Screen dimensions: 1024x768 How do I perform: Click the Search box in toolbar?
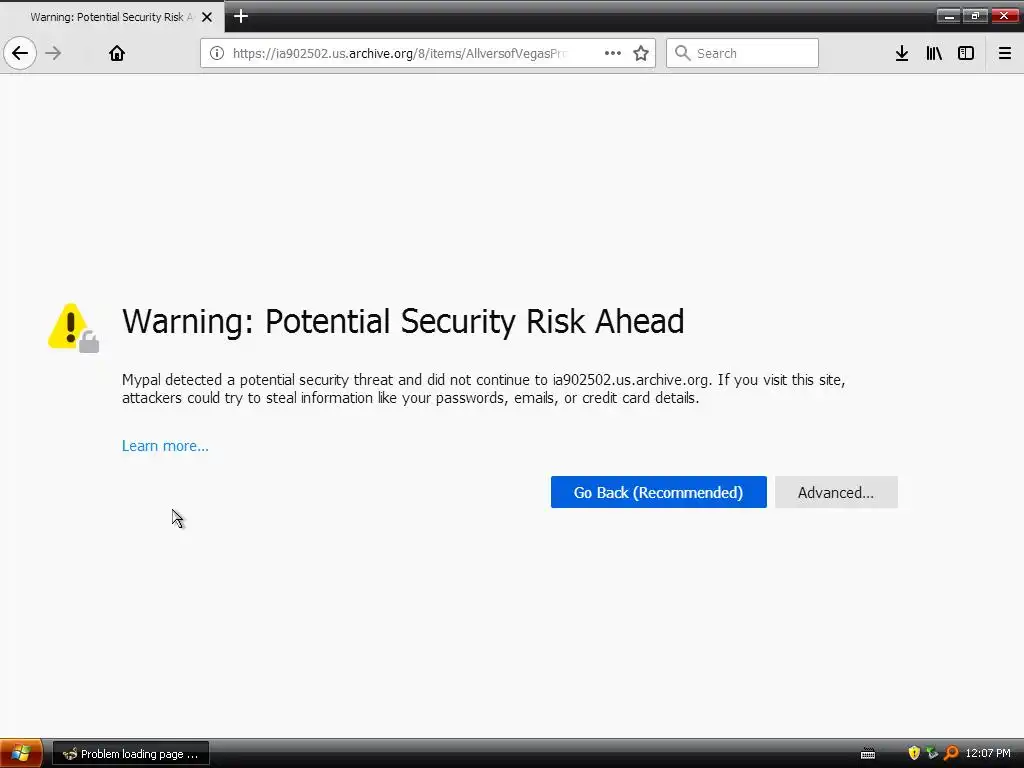click(x=743, y=53)
